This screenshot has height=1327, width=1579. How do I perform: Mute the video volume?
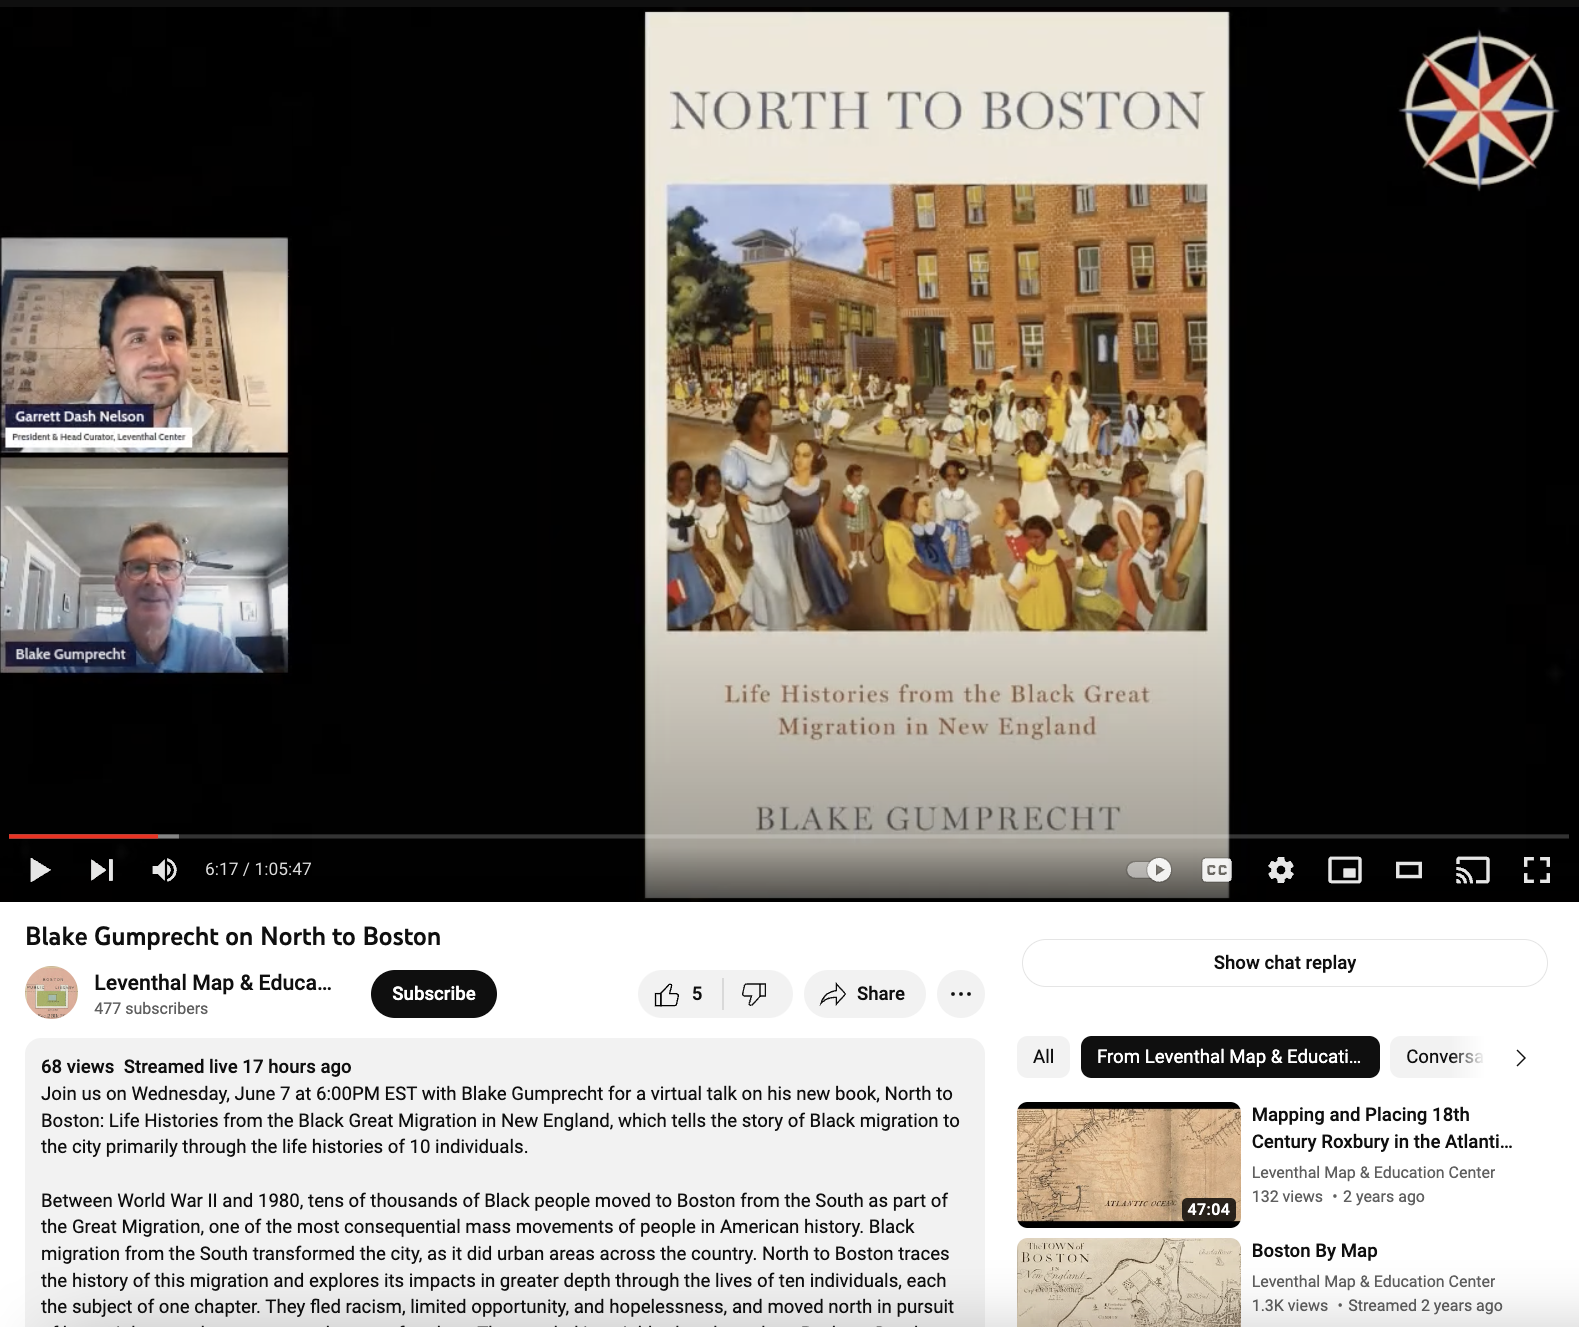coord(165,870)
